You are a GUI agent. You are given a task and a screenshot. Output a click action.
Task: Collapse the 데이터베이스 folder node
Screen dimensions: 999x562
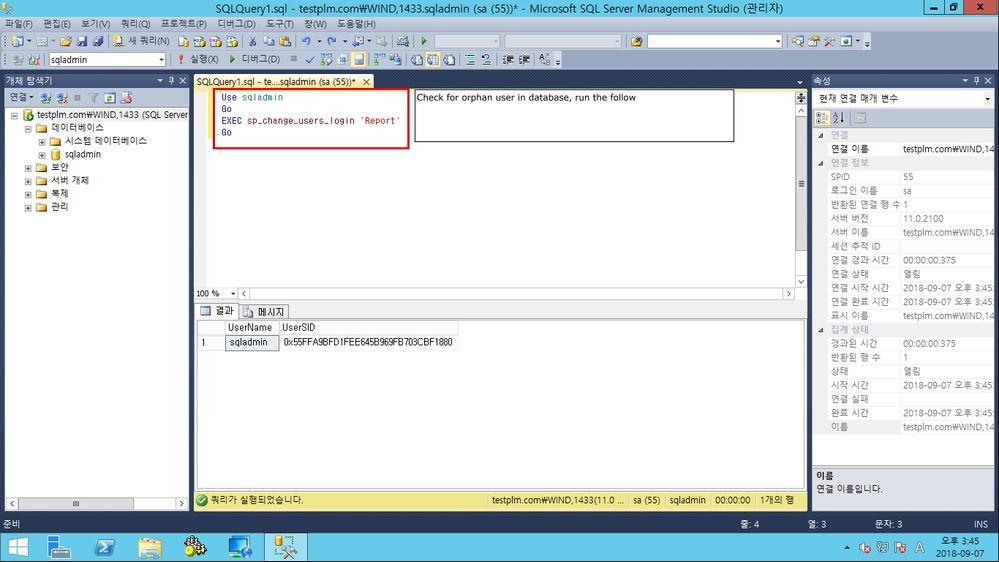click(28, 128)
